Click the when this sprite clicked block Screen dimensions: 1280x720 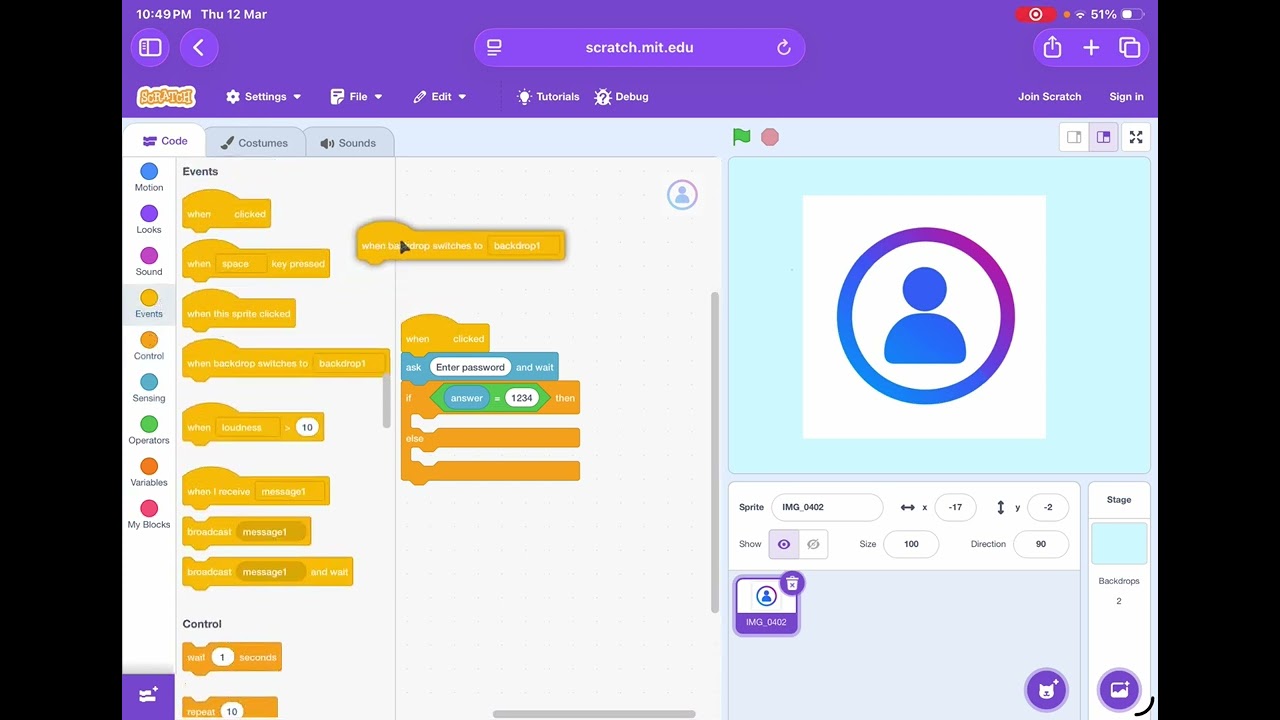[x=238, y=311]
